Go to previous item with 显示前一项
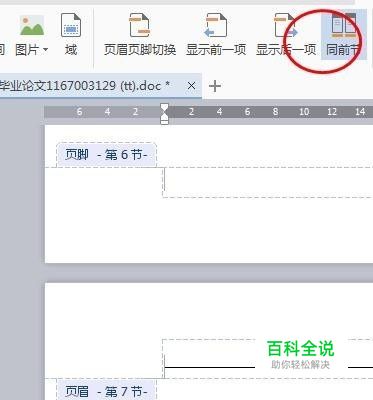This screenshot has width=373, height=400. click(x=216, y=34)
